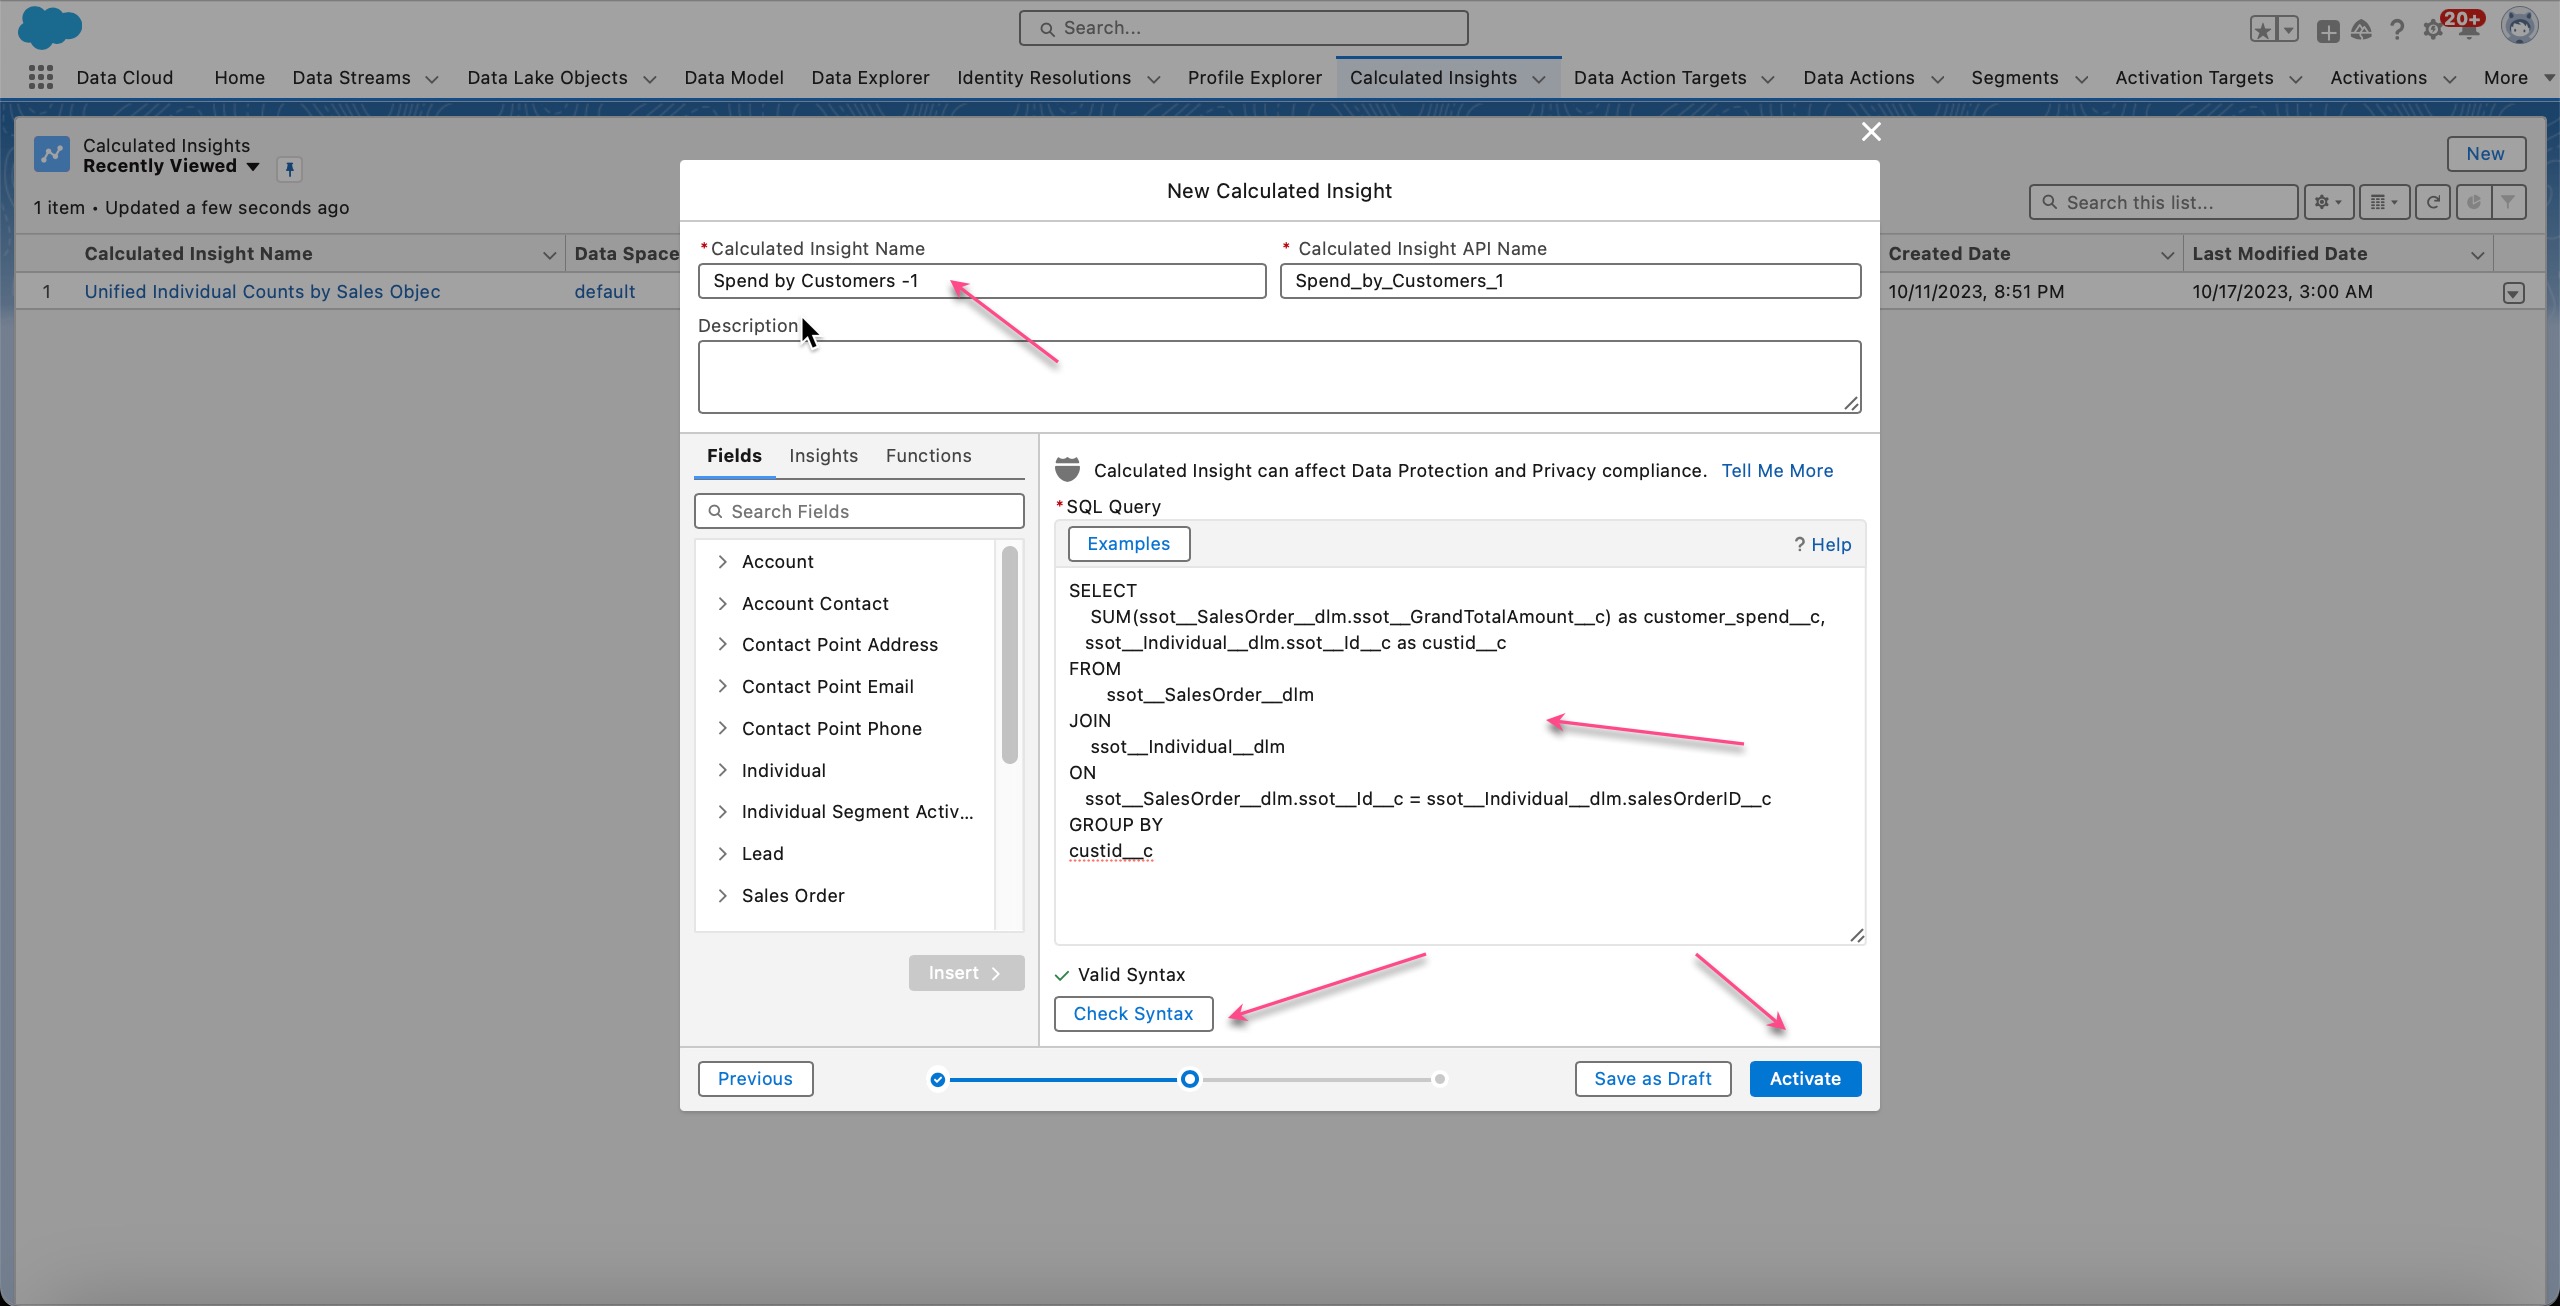Open the App Launcher grid icon
The width and height of the screenshot is (2560, 1306).
point(40,77)
